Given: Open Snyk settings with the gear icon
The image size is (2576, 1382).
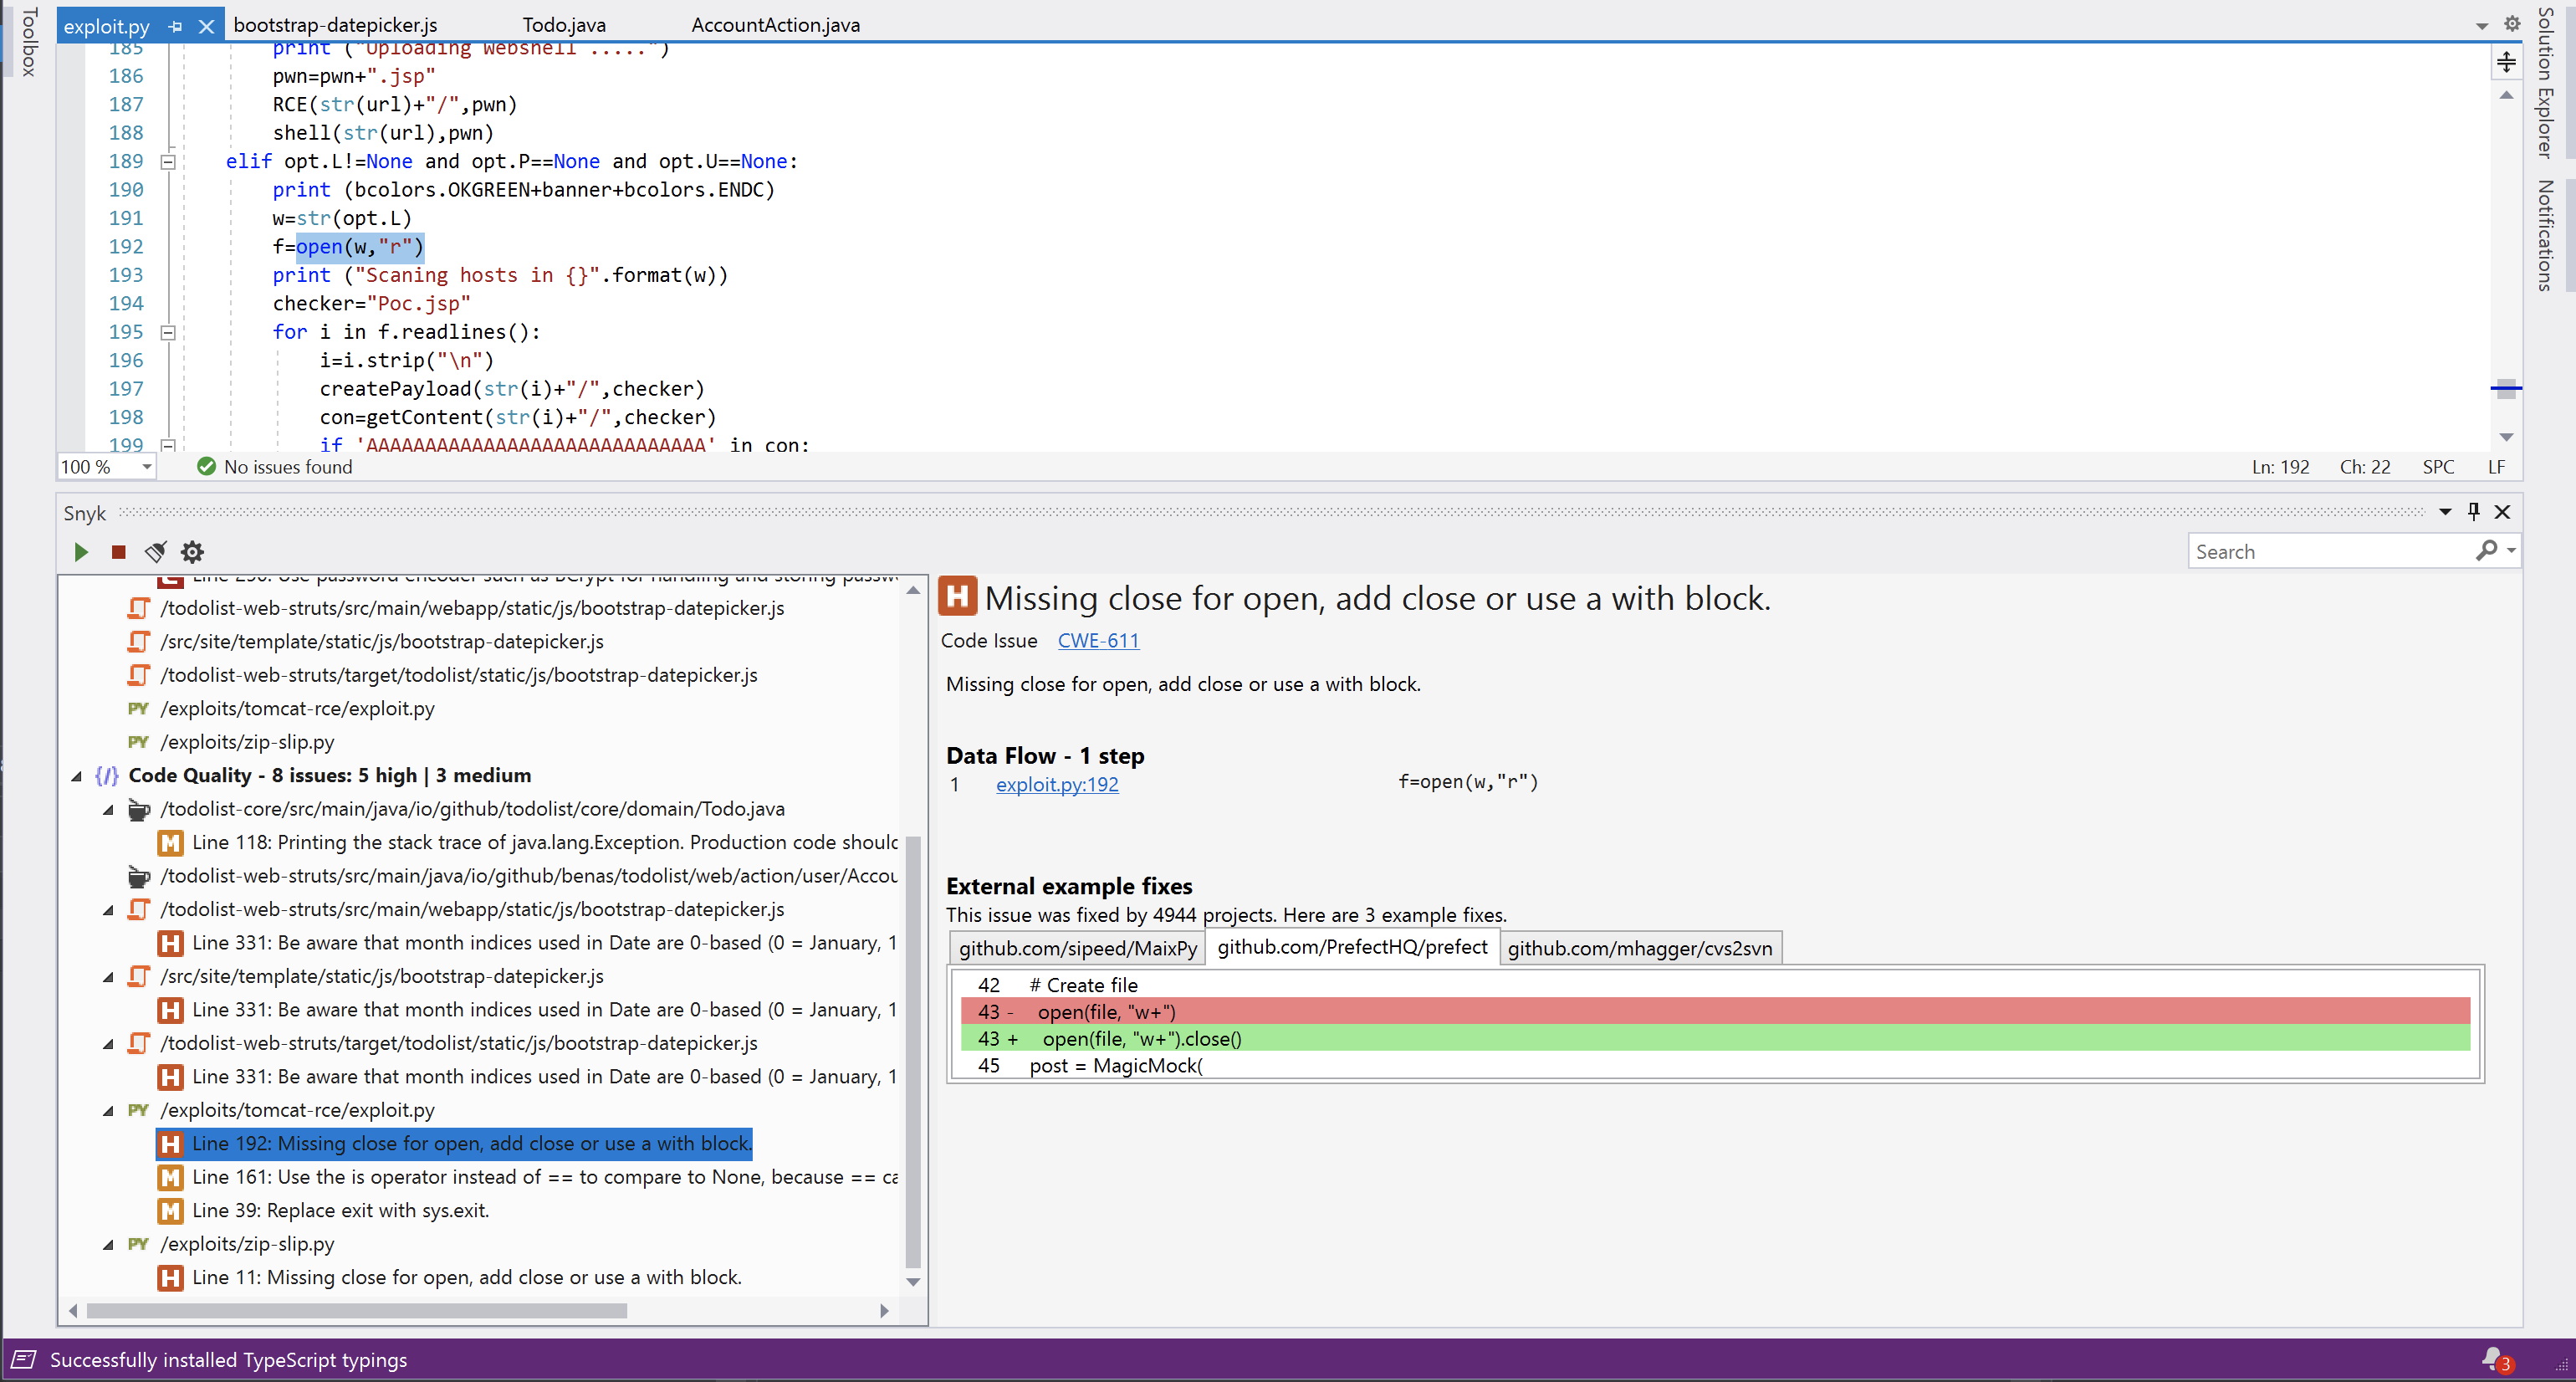Looking at the screenshot, I should [192, 552].
